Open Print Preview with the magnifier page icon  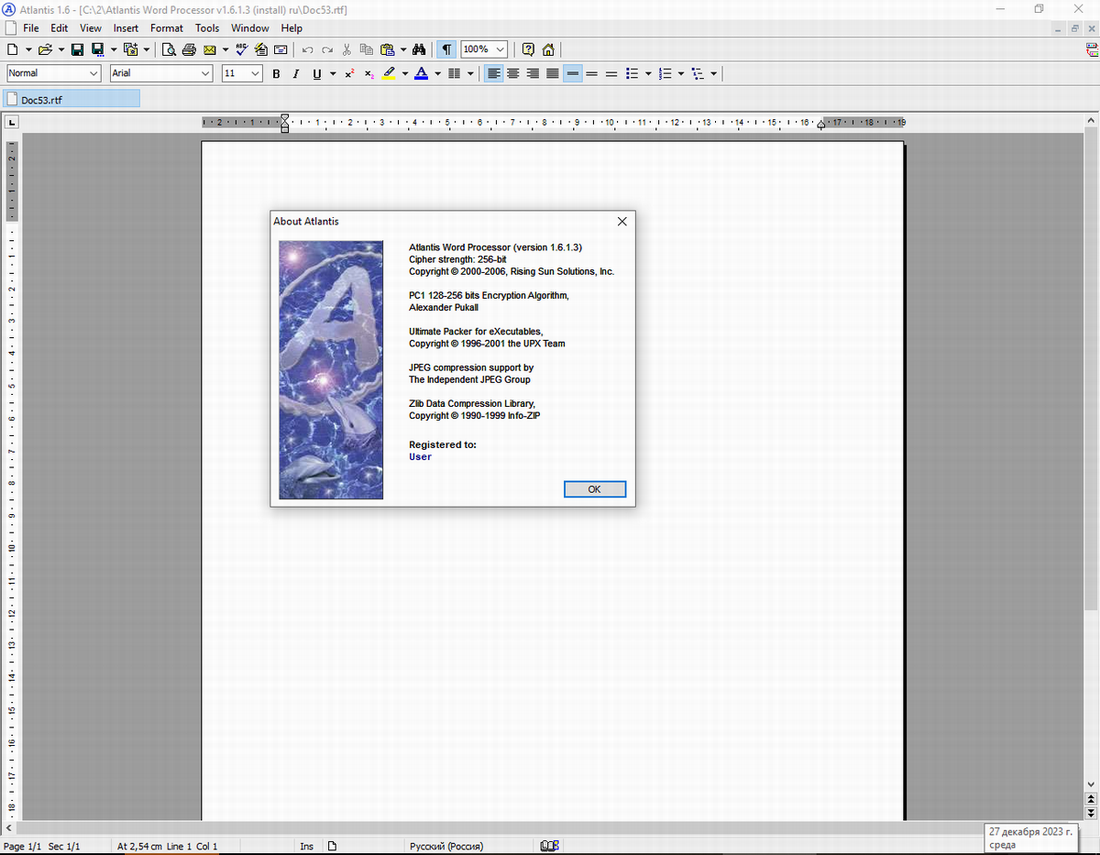pos(168,50)
